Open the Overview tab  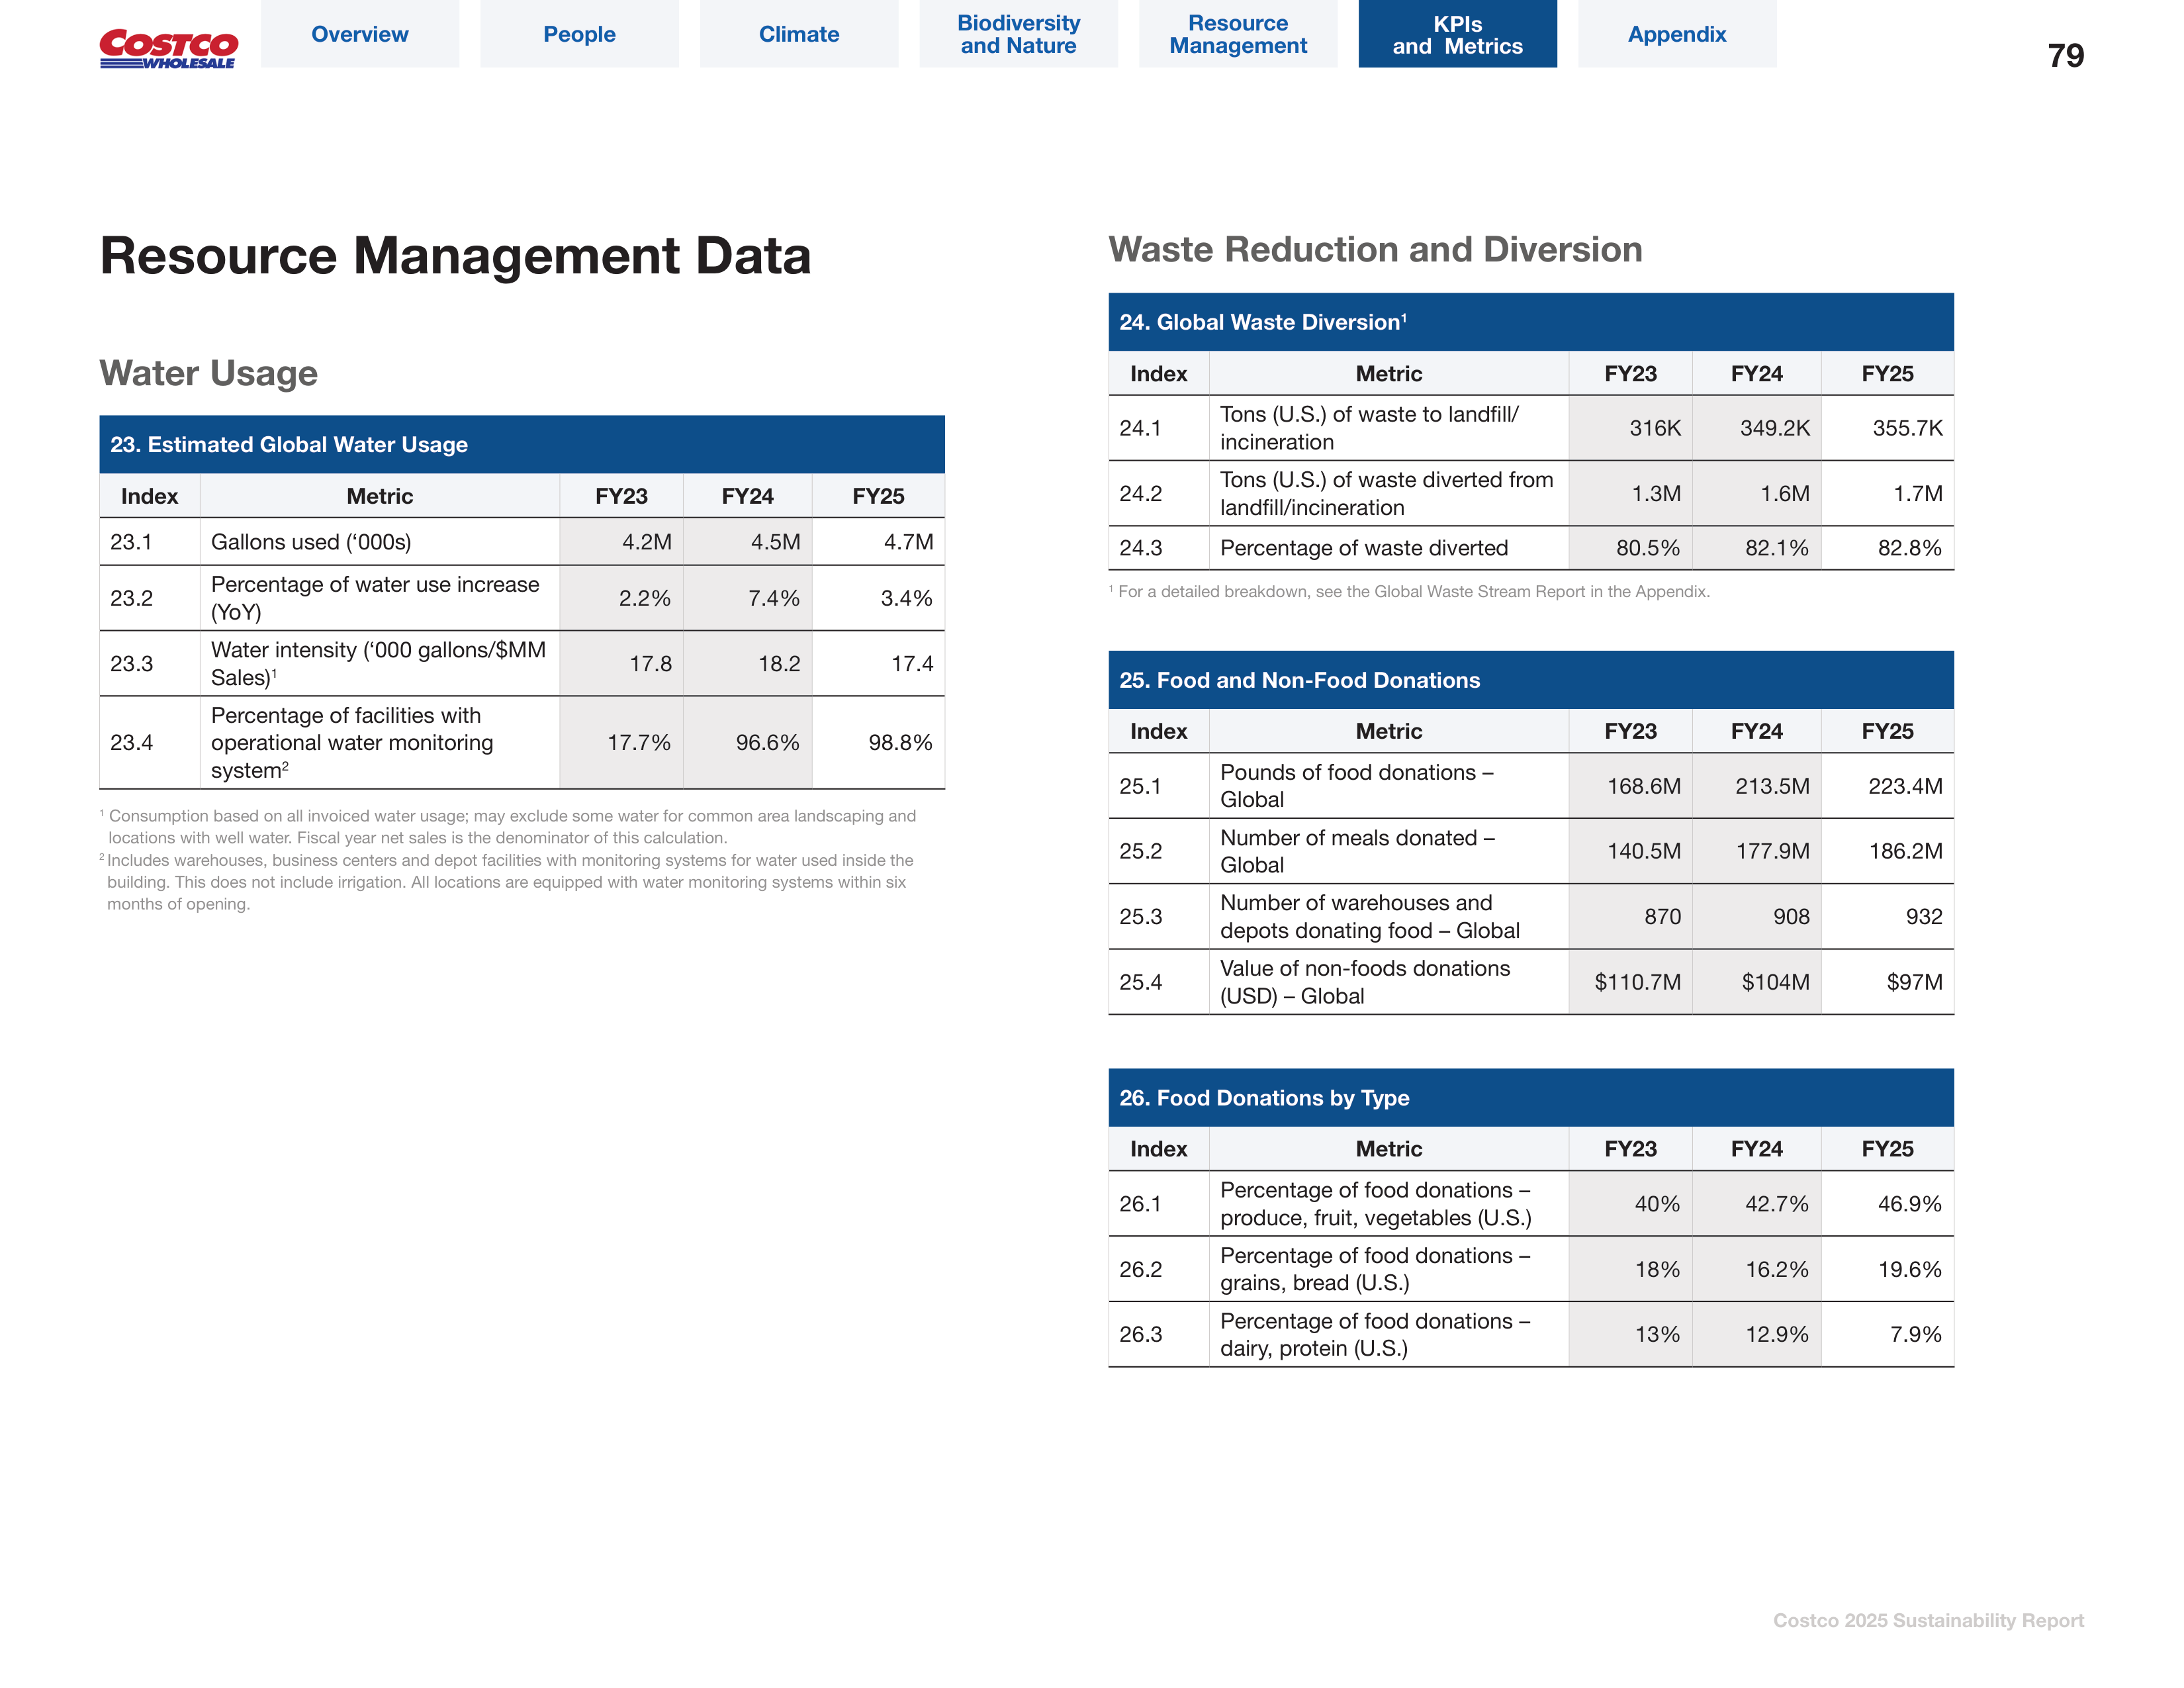pos(360,34)
